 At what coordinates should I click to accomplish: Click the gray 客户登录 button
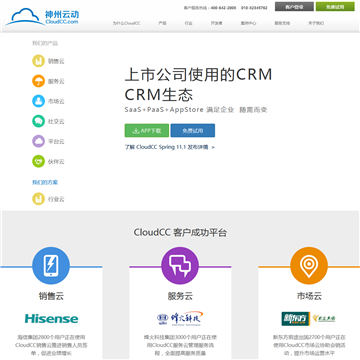[294, 6]
